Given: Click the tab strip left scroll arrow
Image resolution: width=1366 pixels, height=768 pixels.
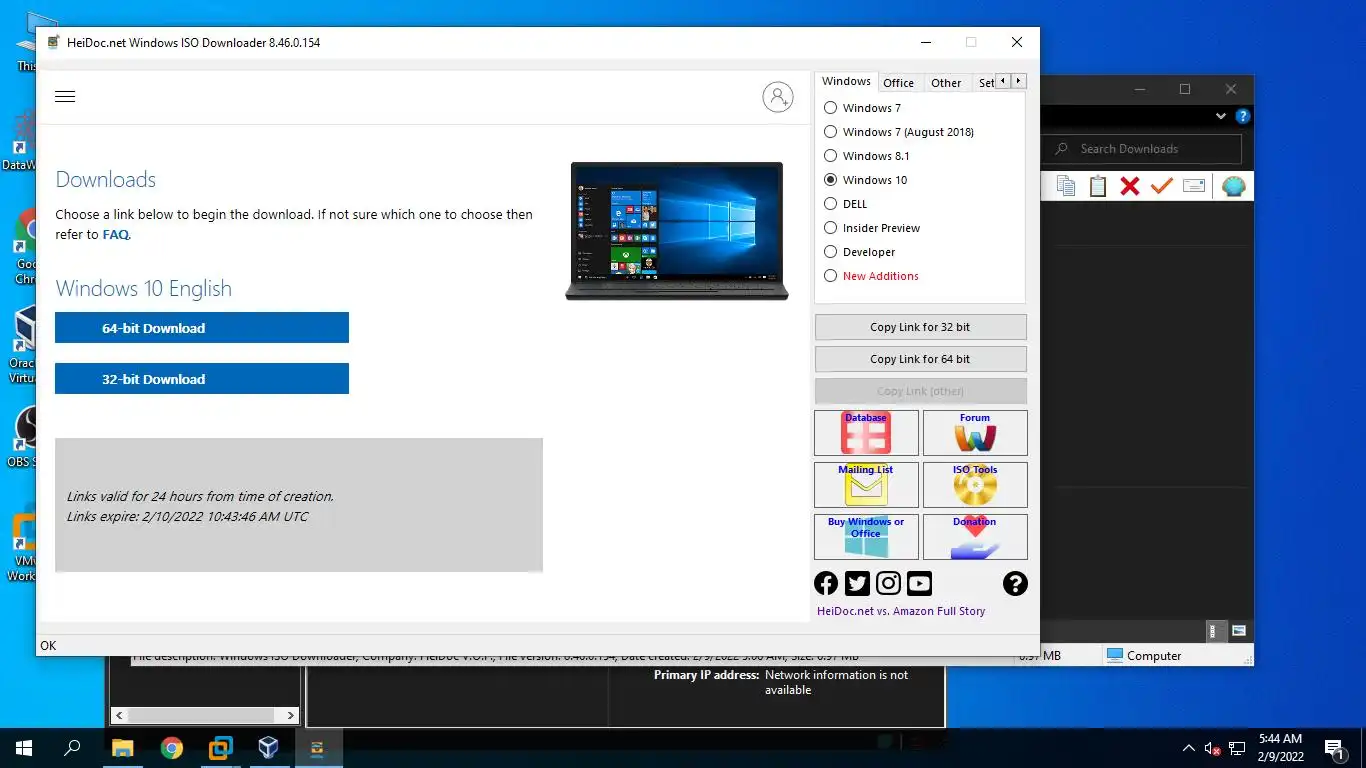Looking at the screenshot, I should click(x=1003, y=81).
